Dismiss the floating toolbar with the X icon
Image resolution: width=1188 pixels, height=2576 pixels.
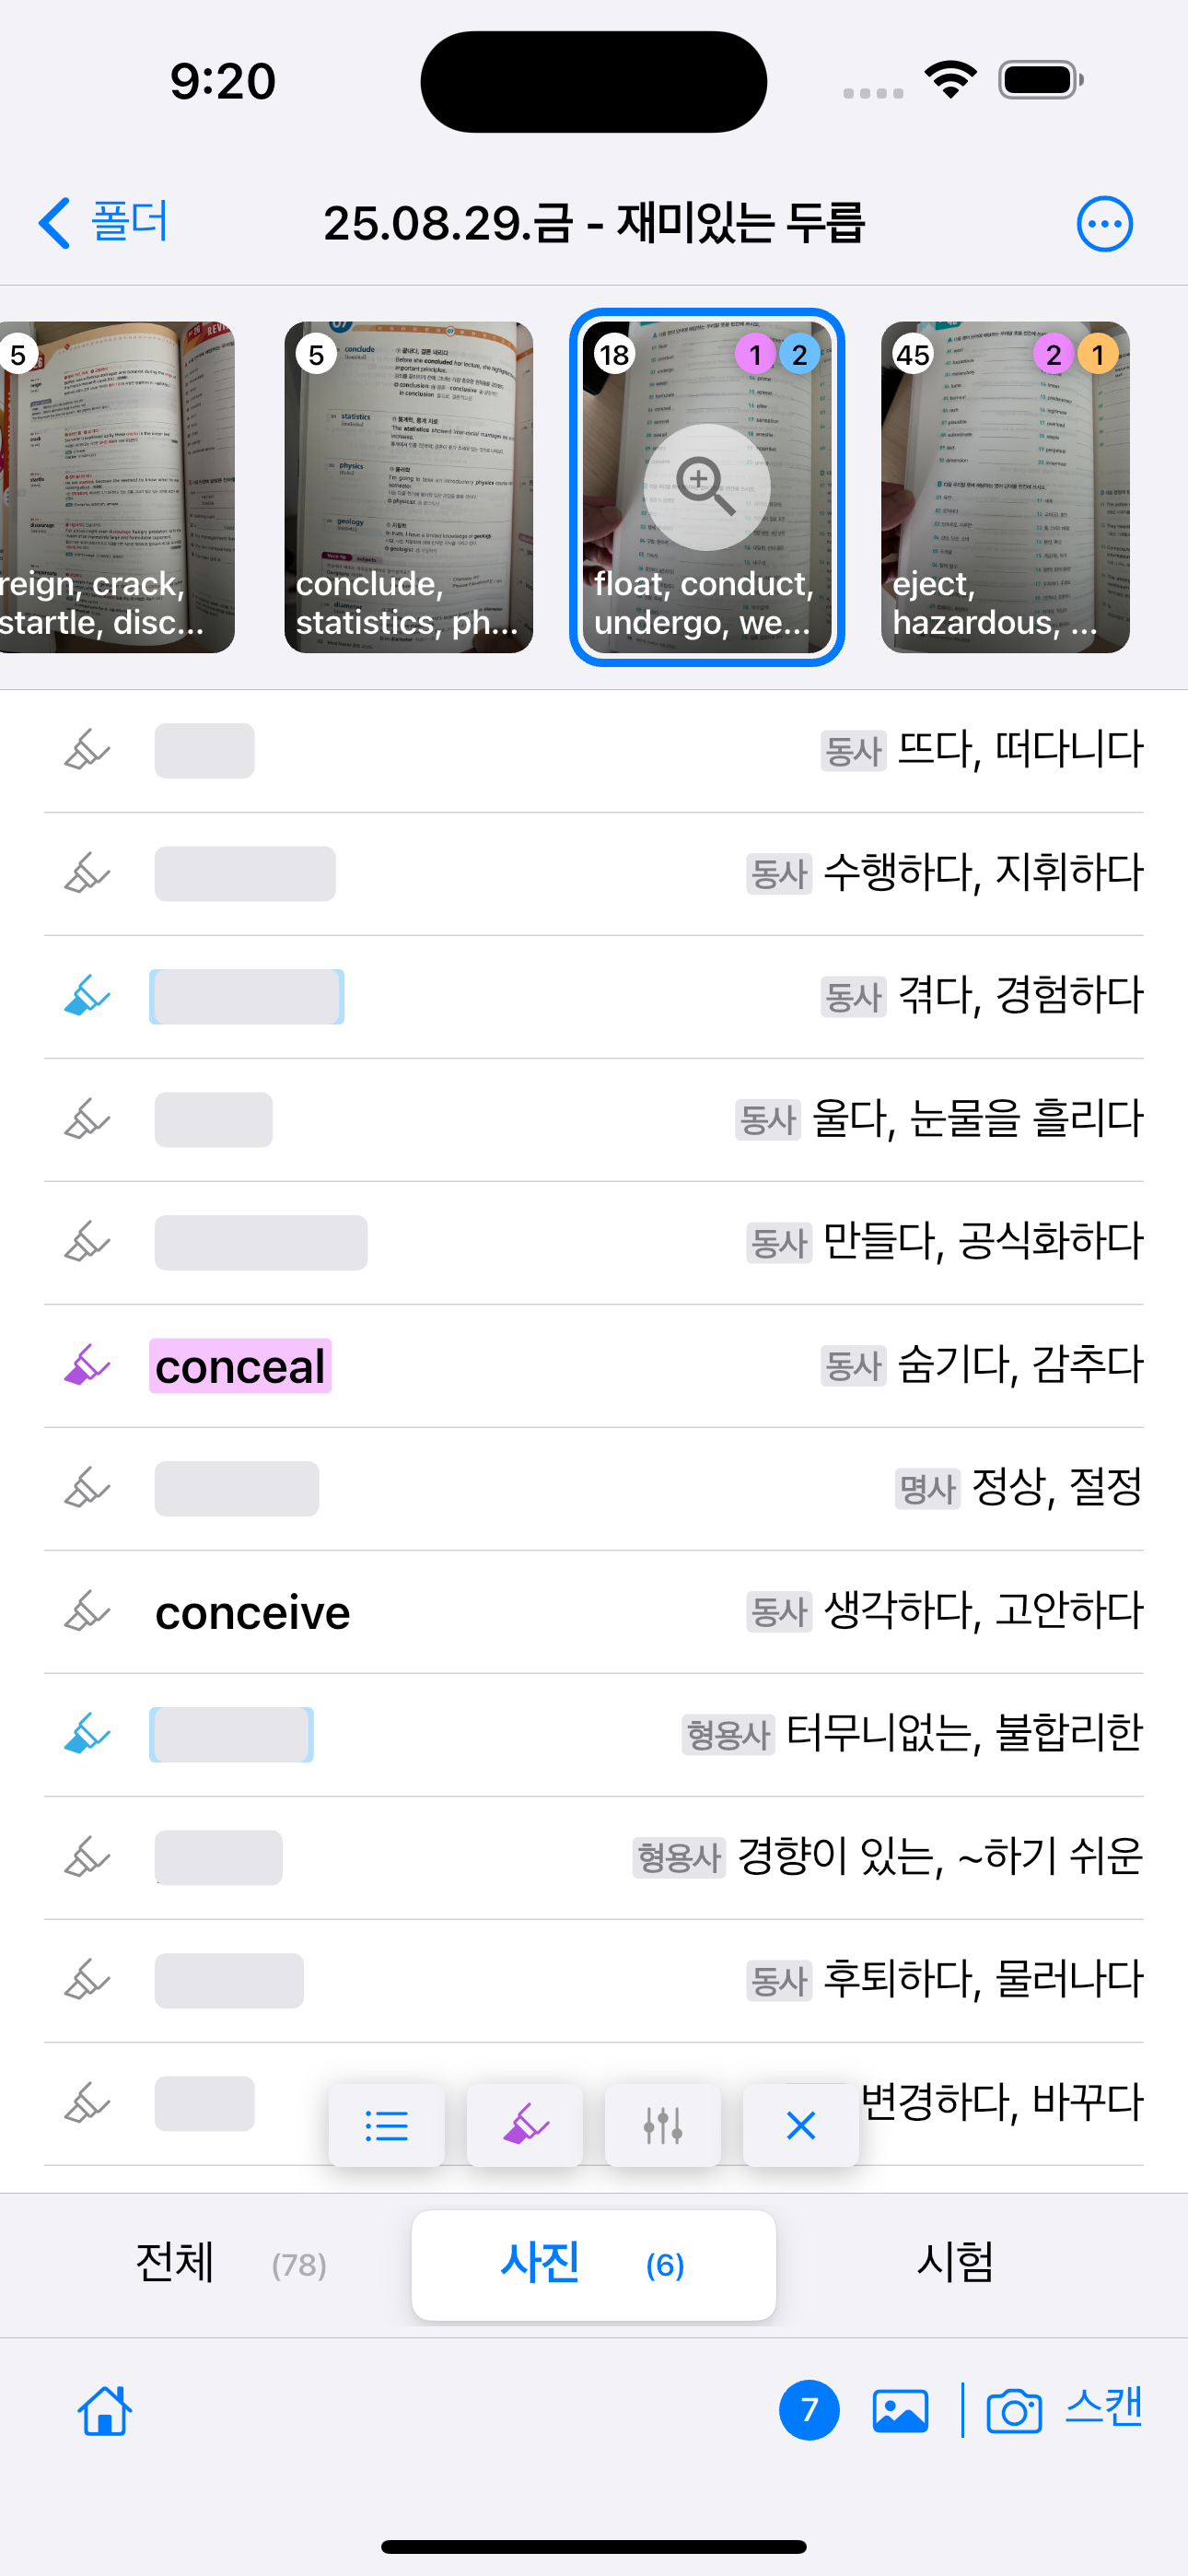point(801,2125)
